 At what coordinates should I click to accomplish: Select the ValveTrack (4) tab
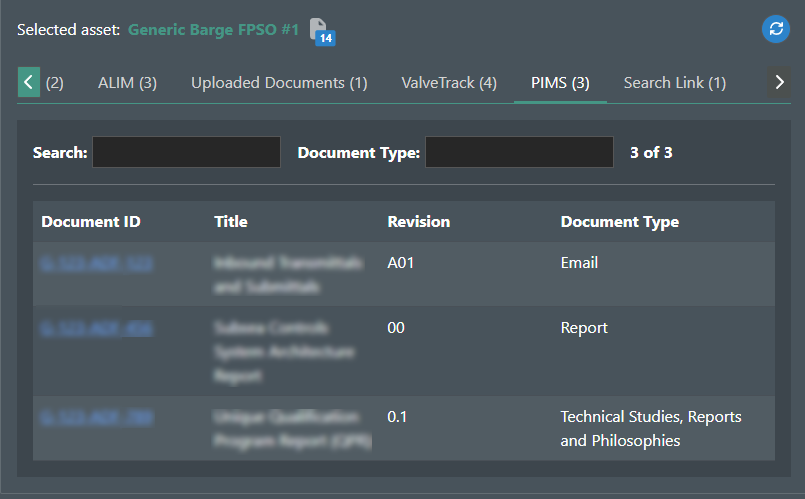point(448,83)
